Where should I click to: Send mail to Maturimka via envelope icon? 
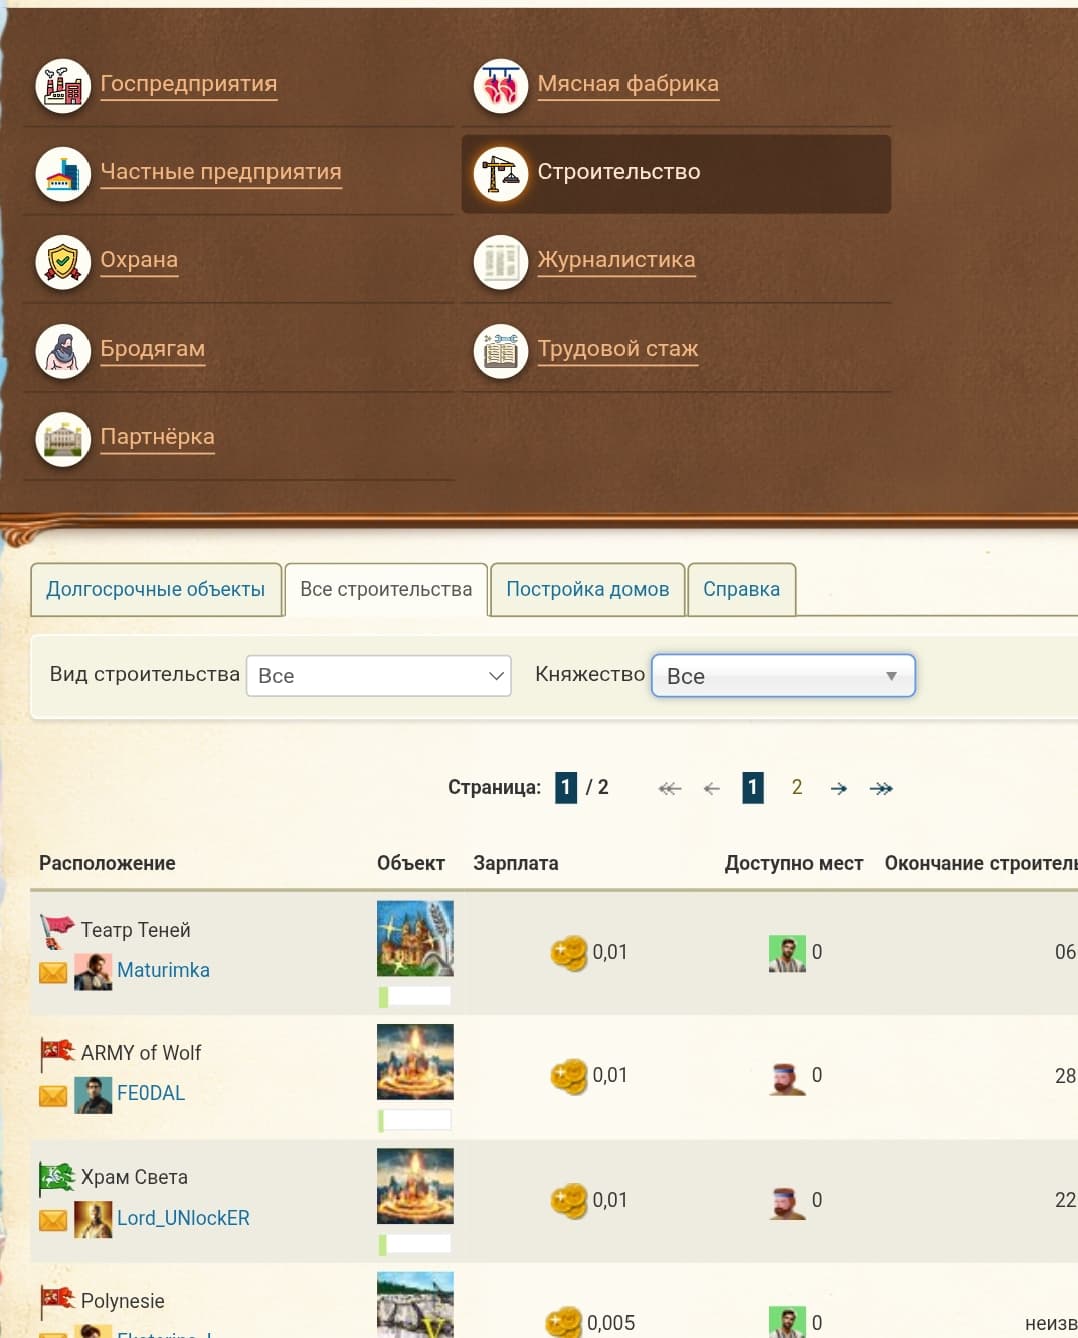(53, 972)
